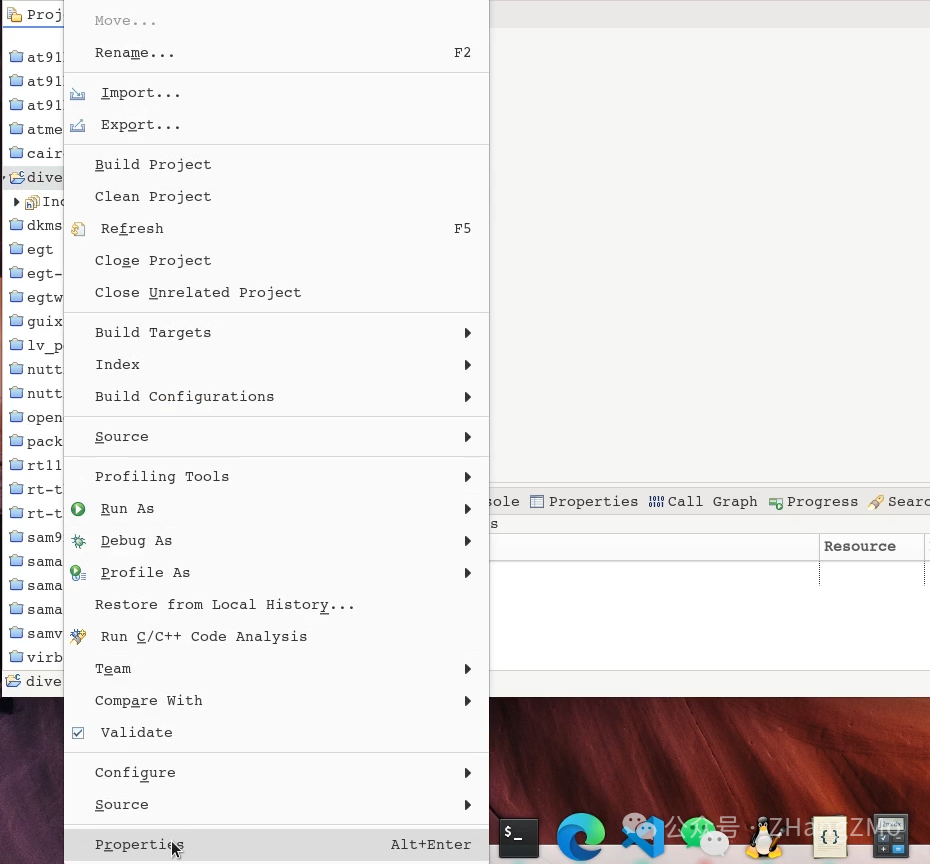The width and height of the screenshot is (930, 864).
Task: Select the lv_p project in explorer
Action: point(37,345)
